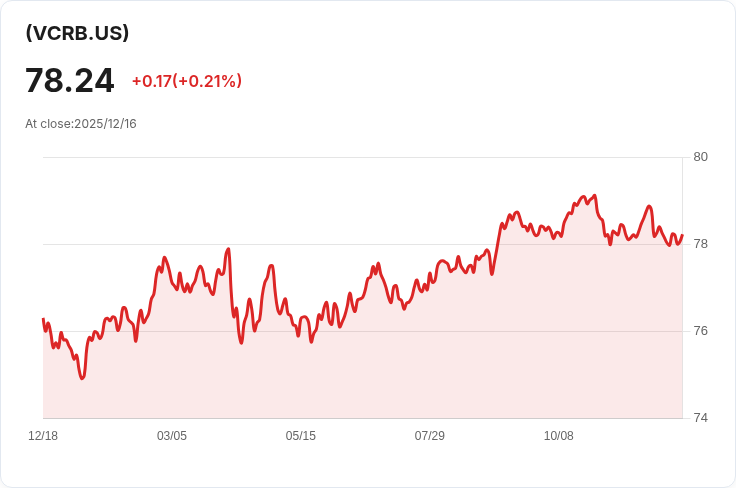Viewport: 736px width, 488px height.
Task: Click the spike peak just before the April drop
Action: (229, 249)
